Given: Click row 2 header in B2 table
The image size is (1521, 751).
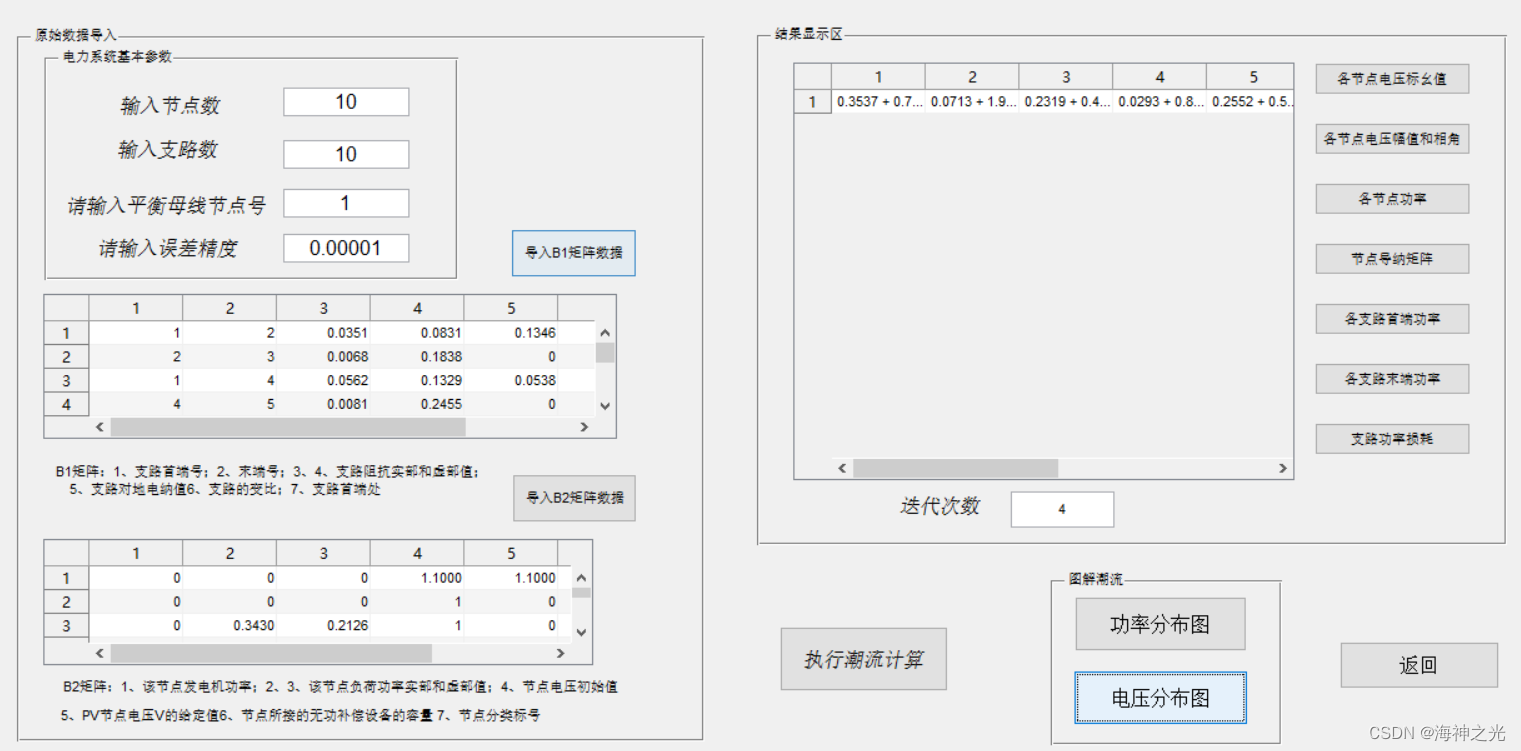Looking at the screenshot, I should [x=67, y=602].
